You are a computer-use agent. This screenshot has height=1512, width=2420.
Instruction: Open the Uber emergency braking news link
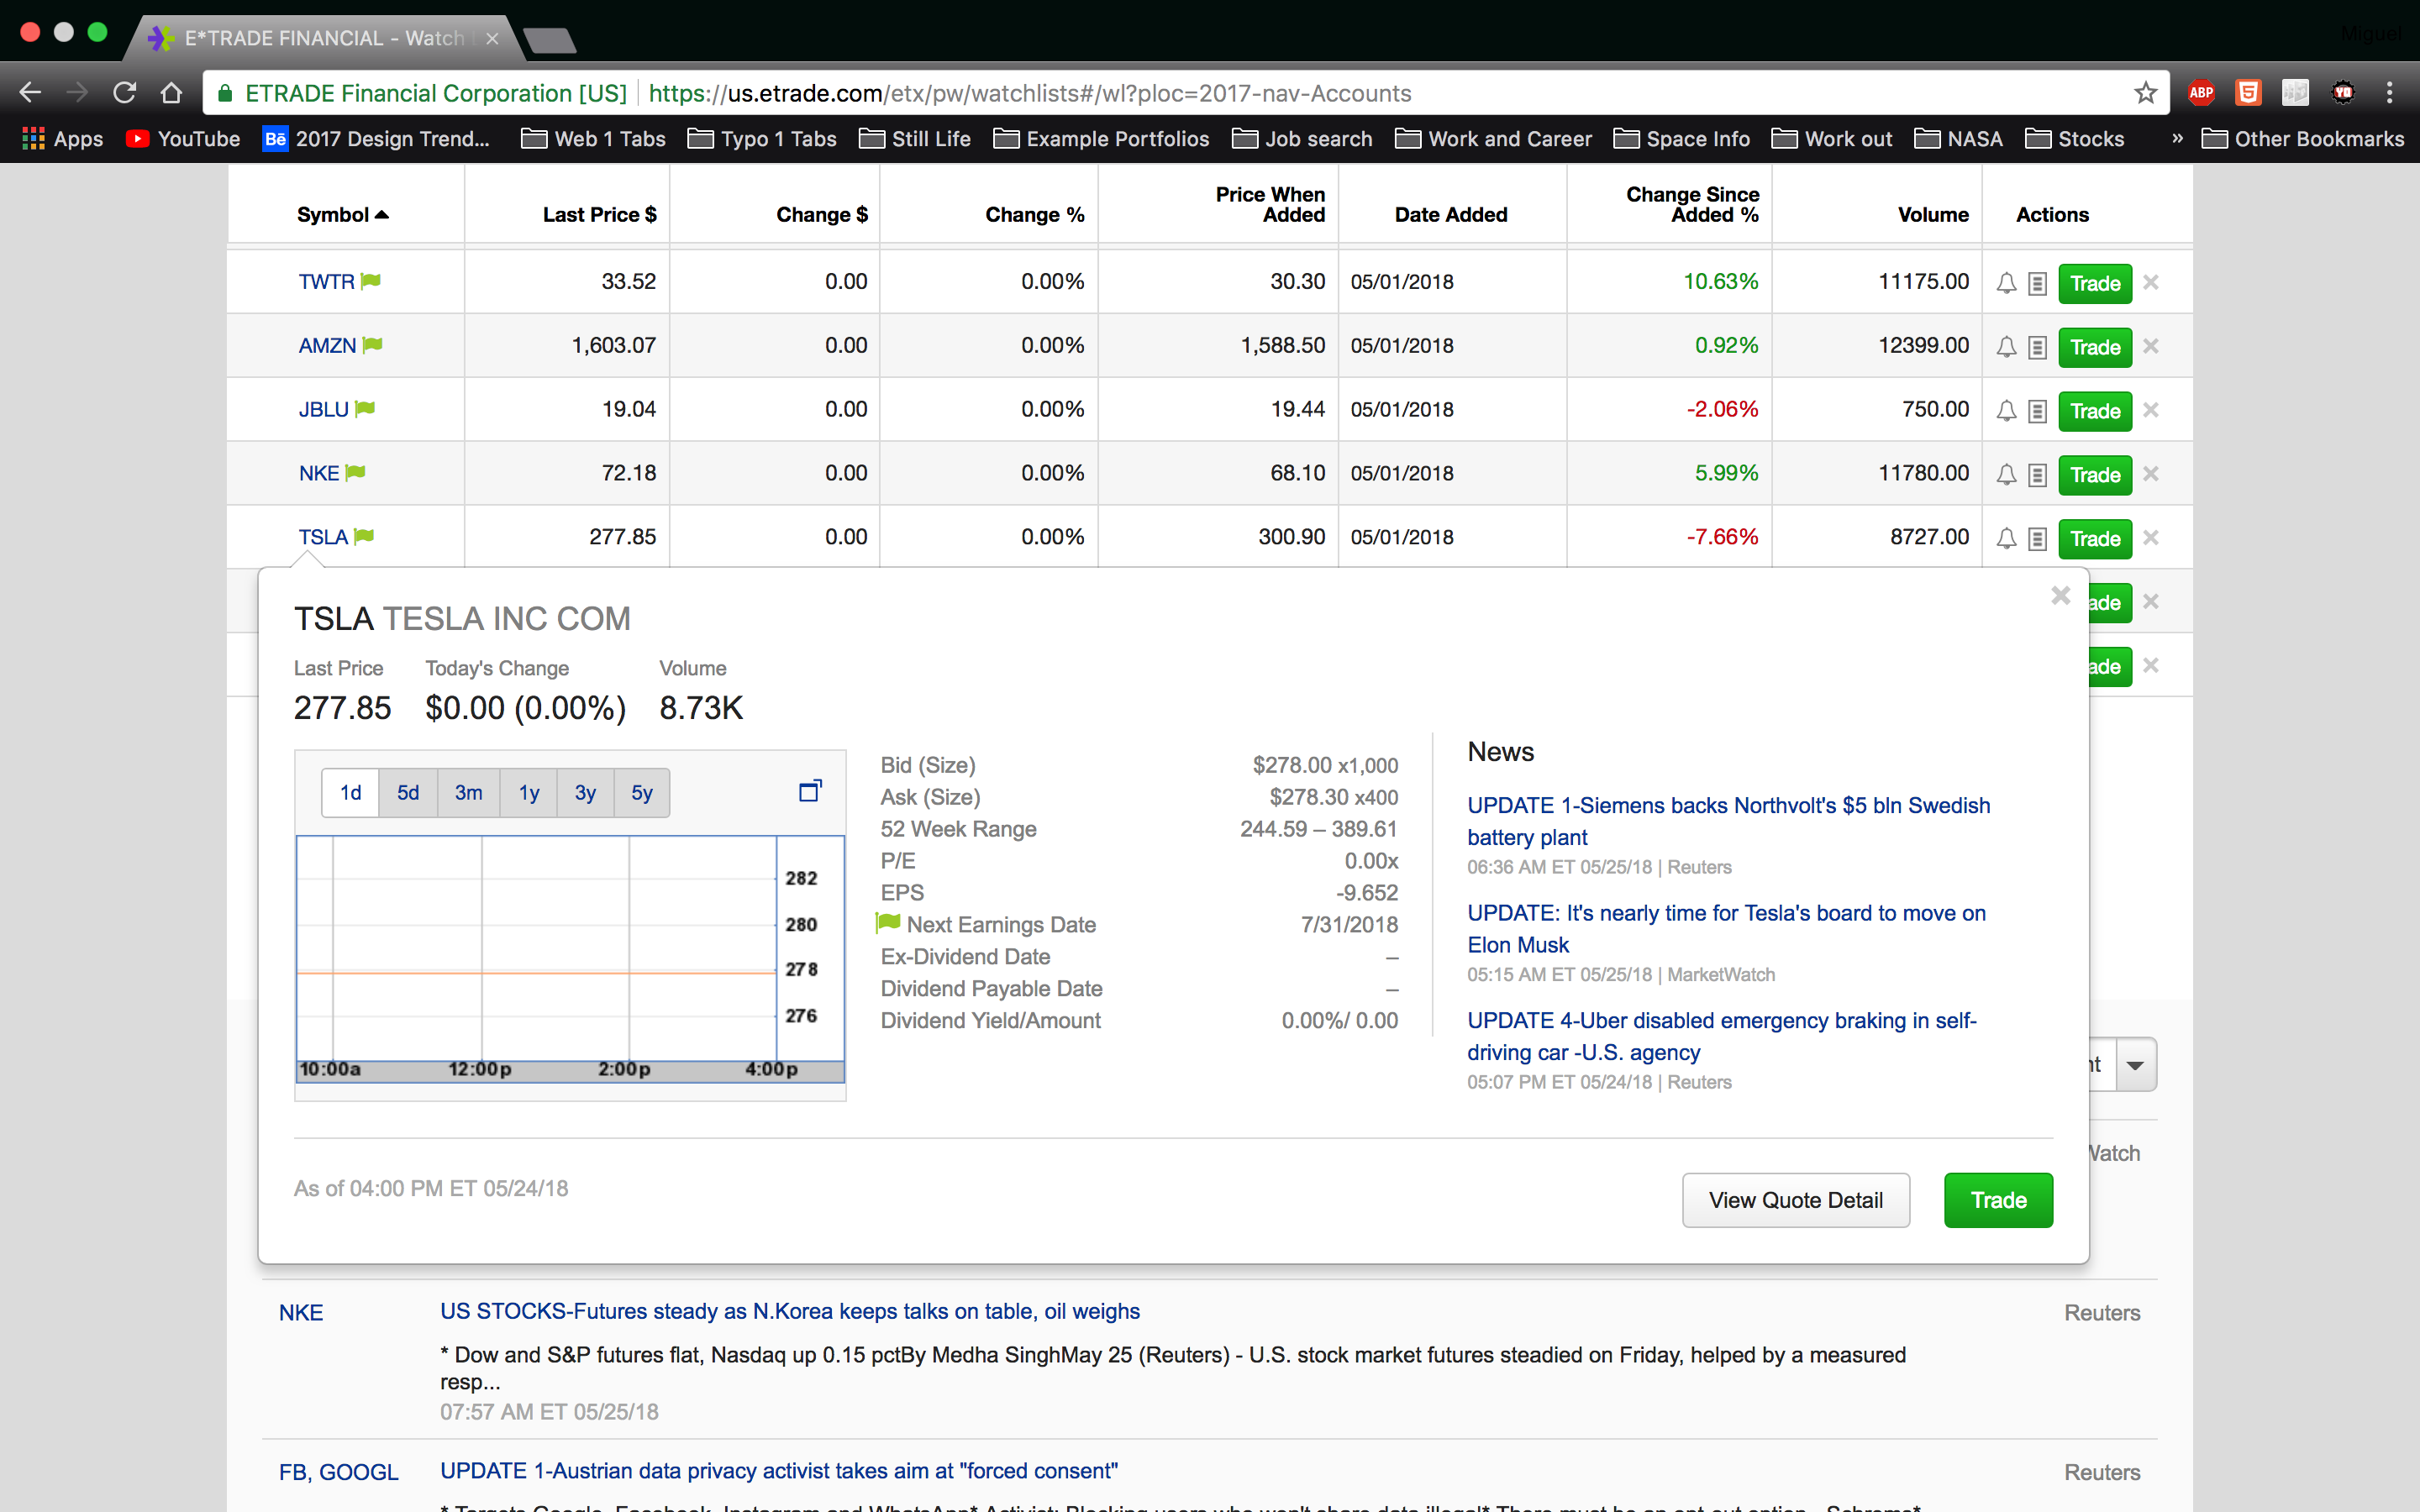click(1721, 1036)
